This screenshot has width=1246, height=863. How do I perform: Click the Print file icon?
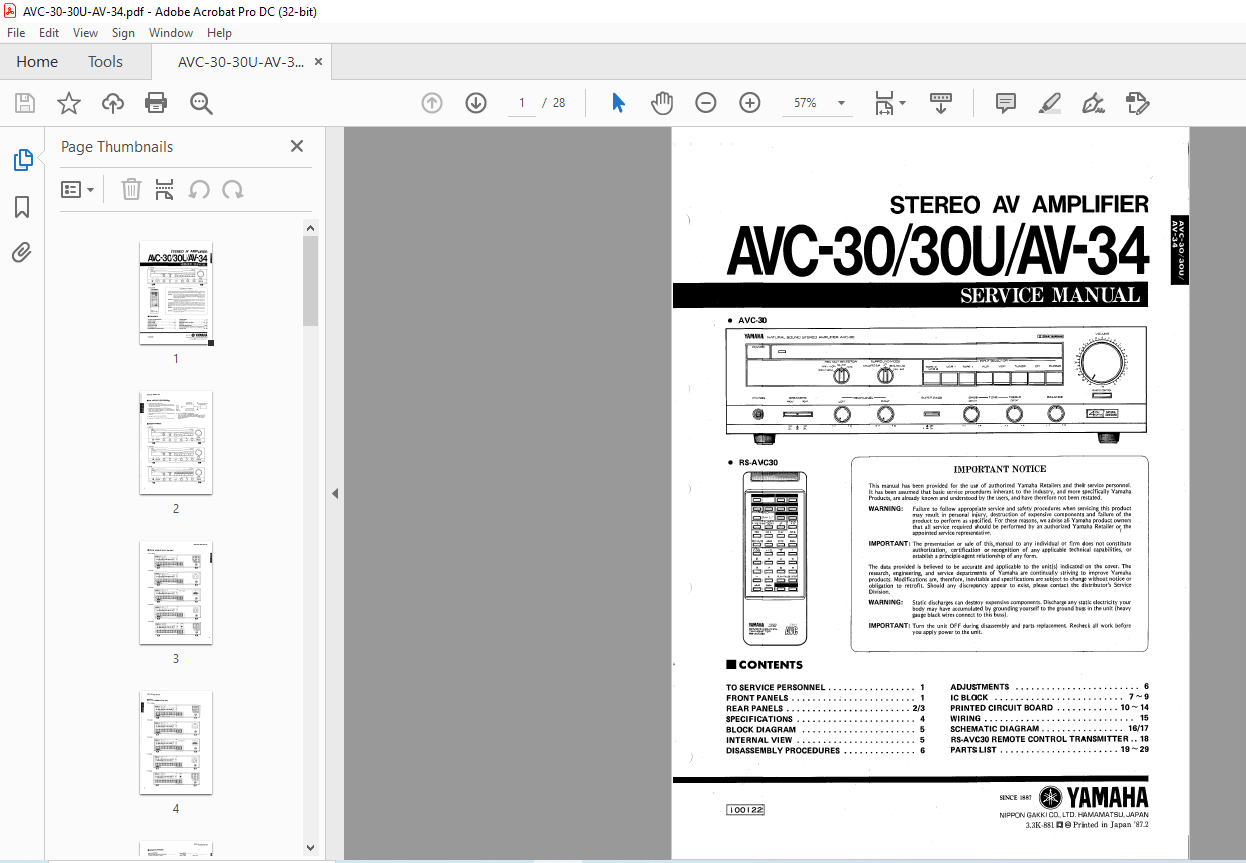tap(156, 103)
